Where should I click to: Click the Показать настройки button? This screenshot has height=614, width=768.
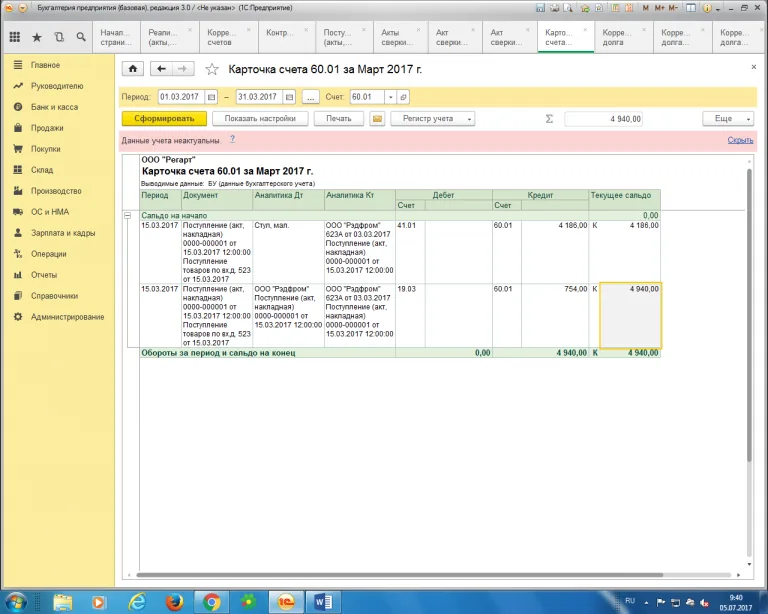260,118
